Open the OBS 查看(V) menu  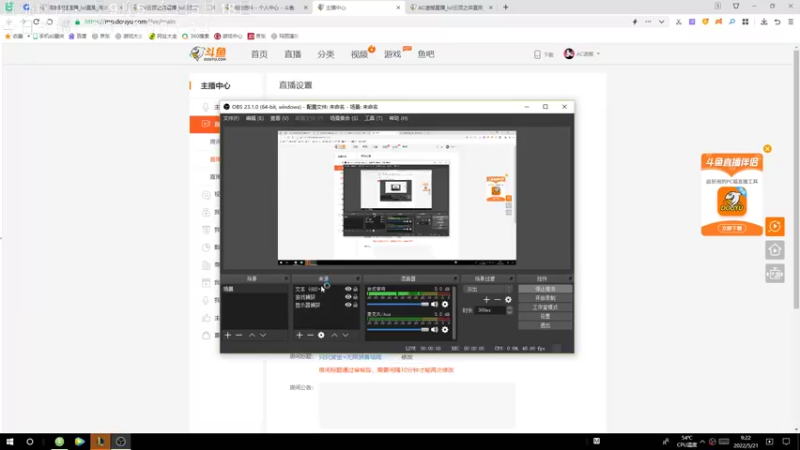[279, 118]
